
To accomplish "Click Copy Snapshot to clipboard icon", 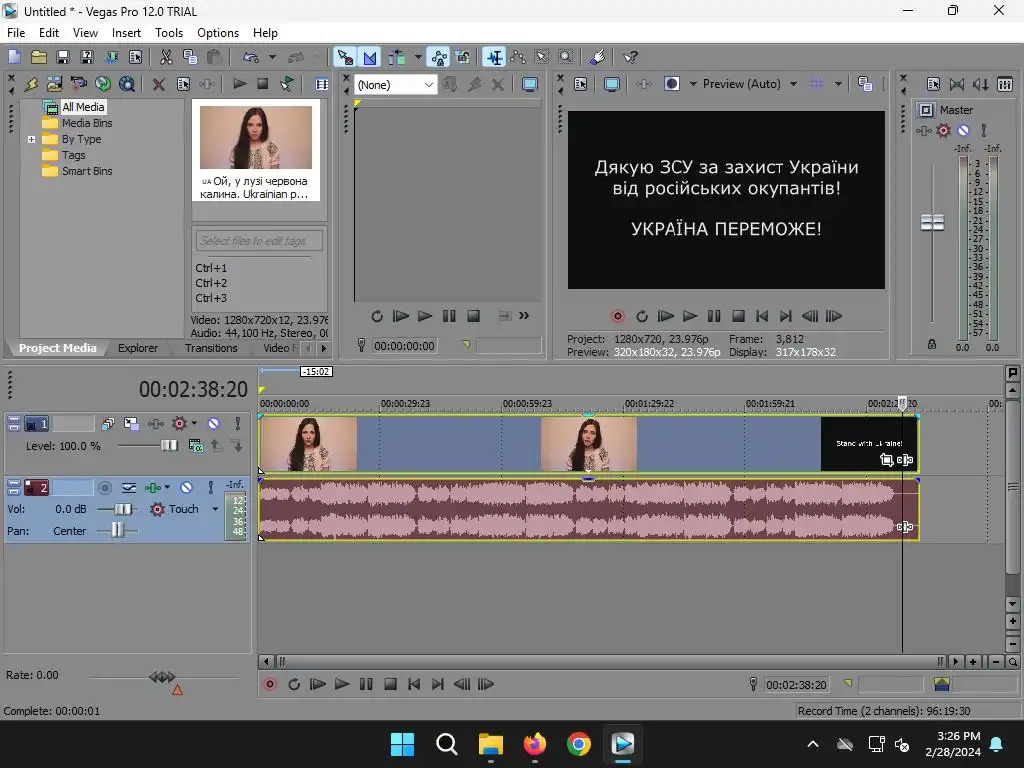I will tap(865, 84).
